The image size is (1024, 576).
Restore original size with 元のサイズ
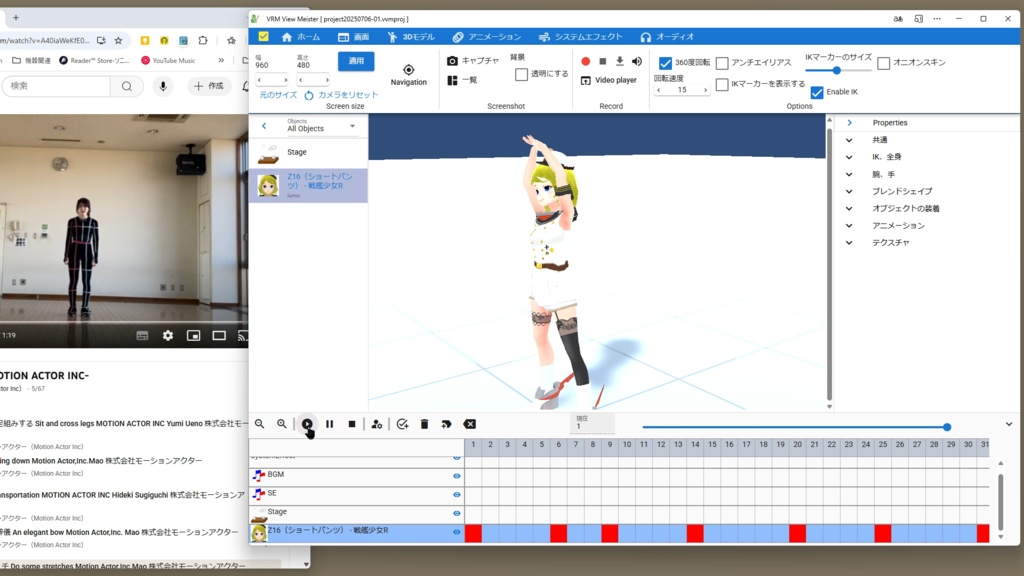278,95
